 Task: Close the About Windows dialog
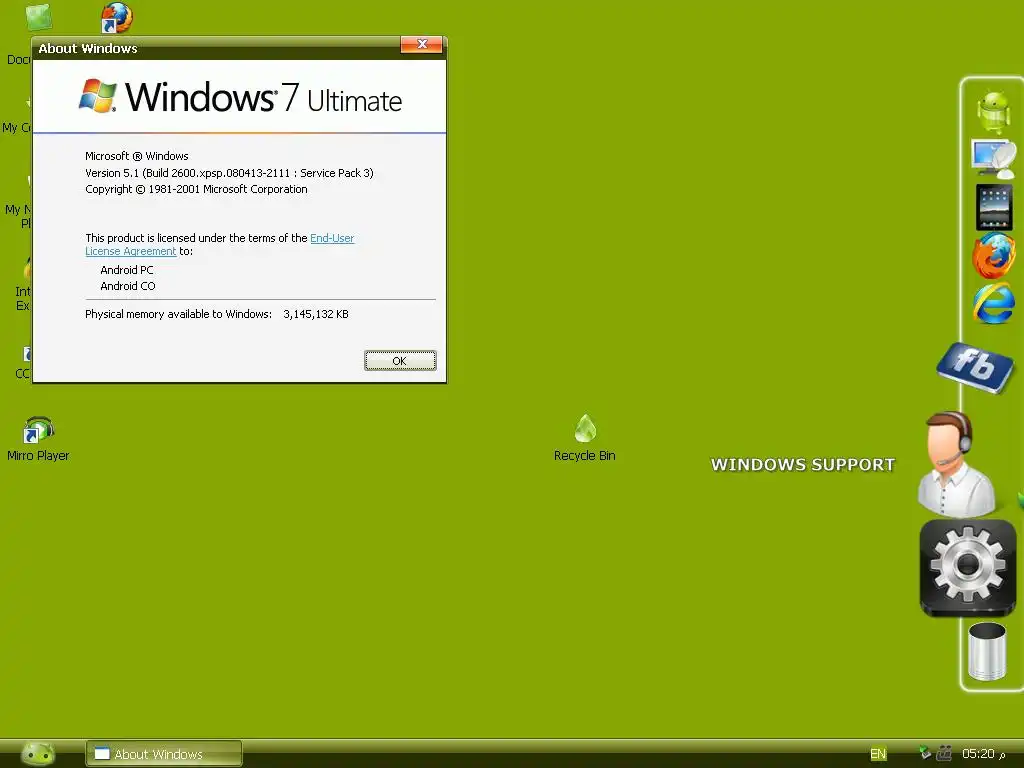tap(422, 44)
